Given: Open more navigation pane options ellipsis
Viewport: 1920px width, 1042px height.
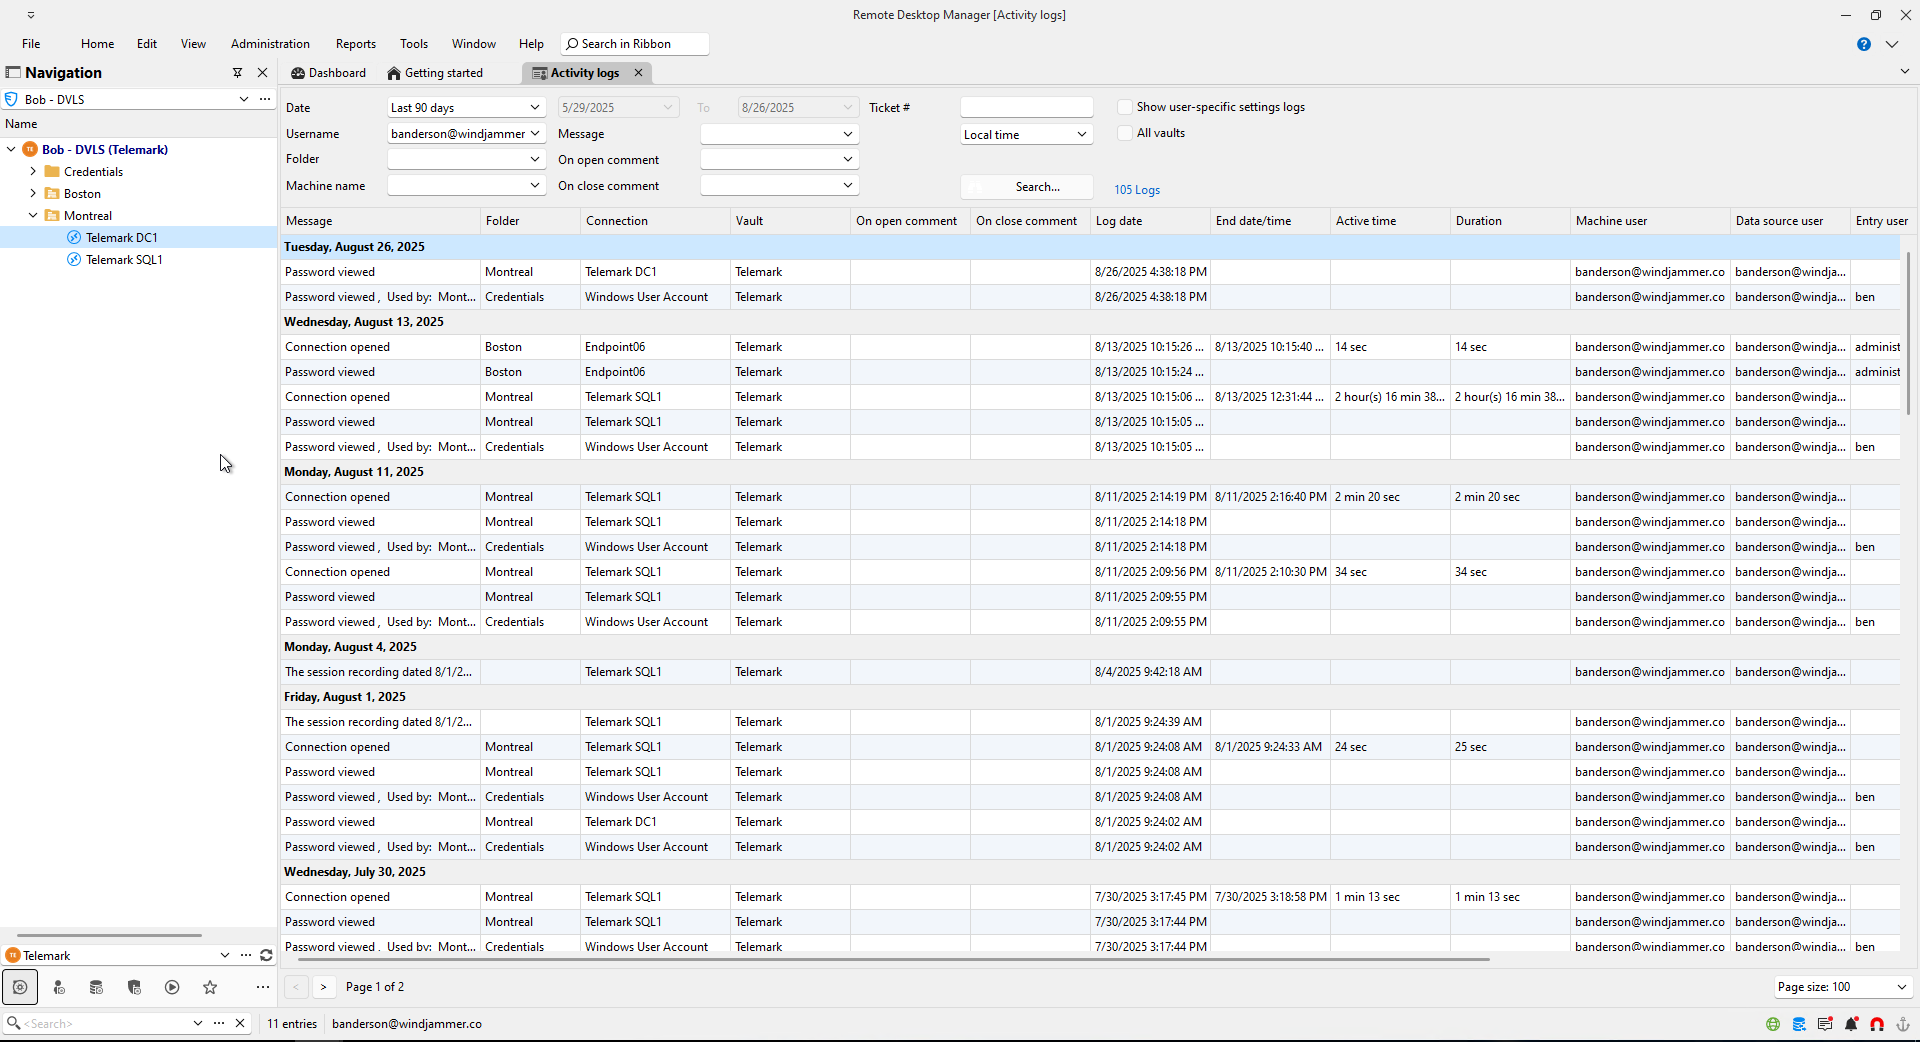Looking at the screenshot, I should coord(262,987).
